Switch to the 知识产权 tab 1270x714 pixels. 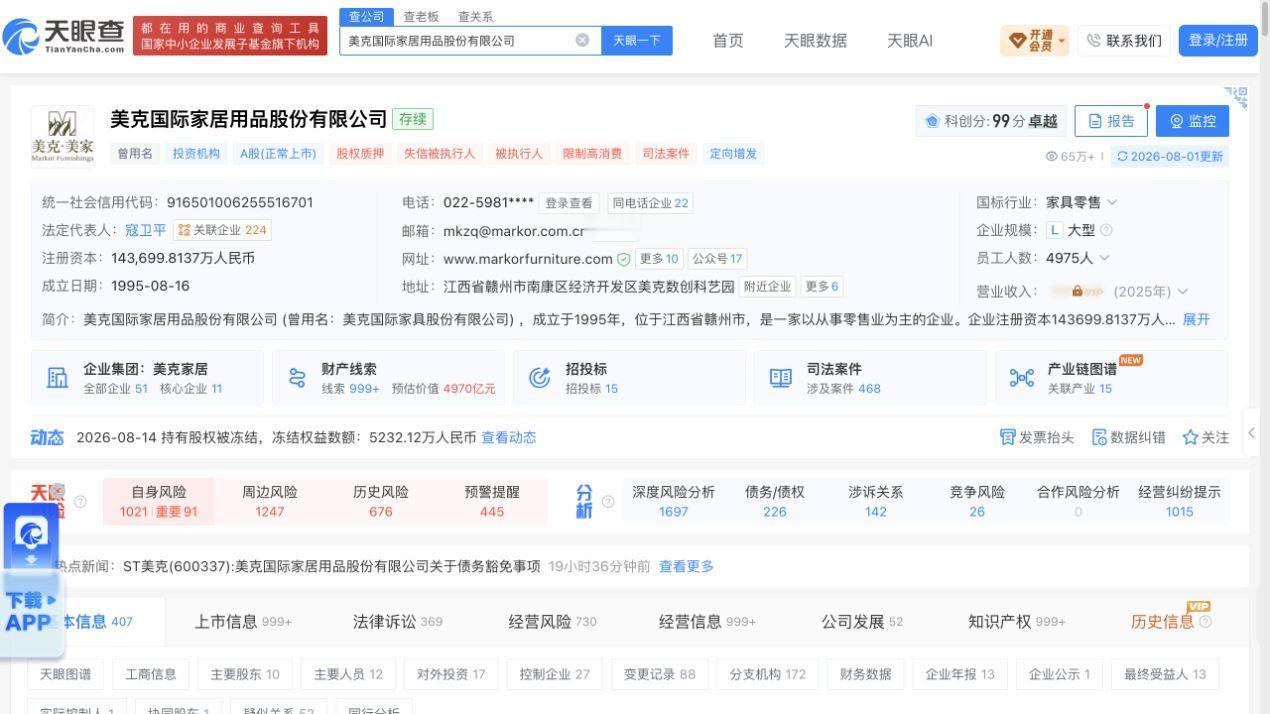click(x=1016, y=621)
